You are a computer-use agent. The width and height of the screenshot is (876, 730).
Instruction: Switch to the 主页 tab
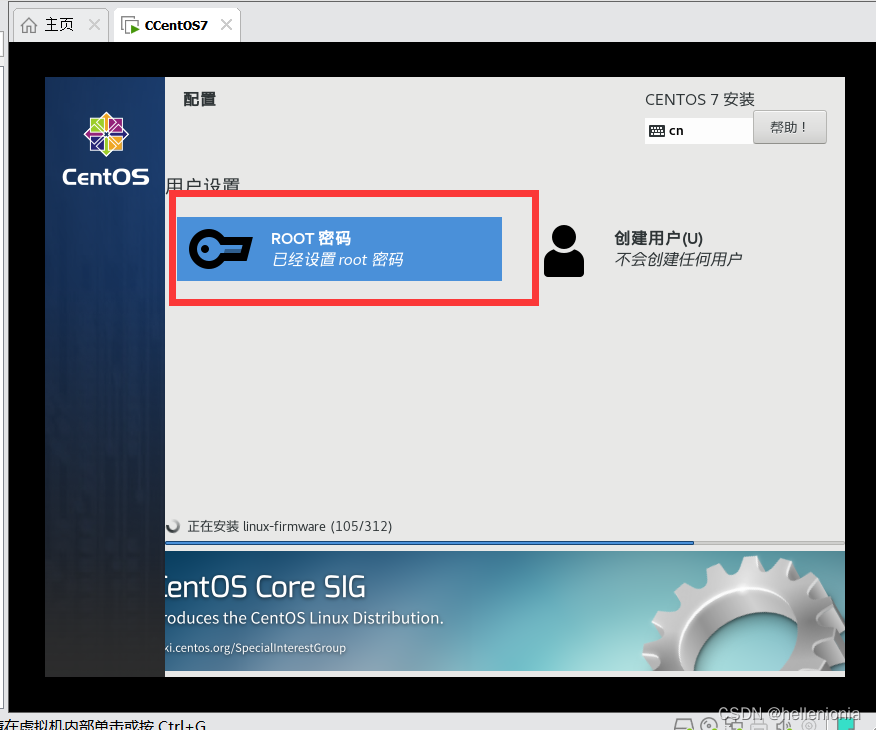click(50, 24)
